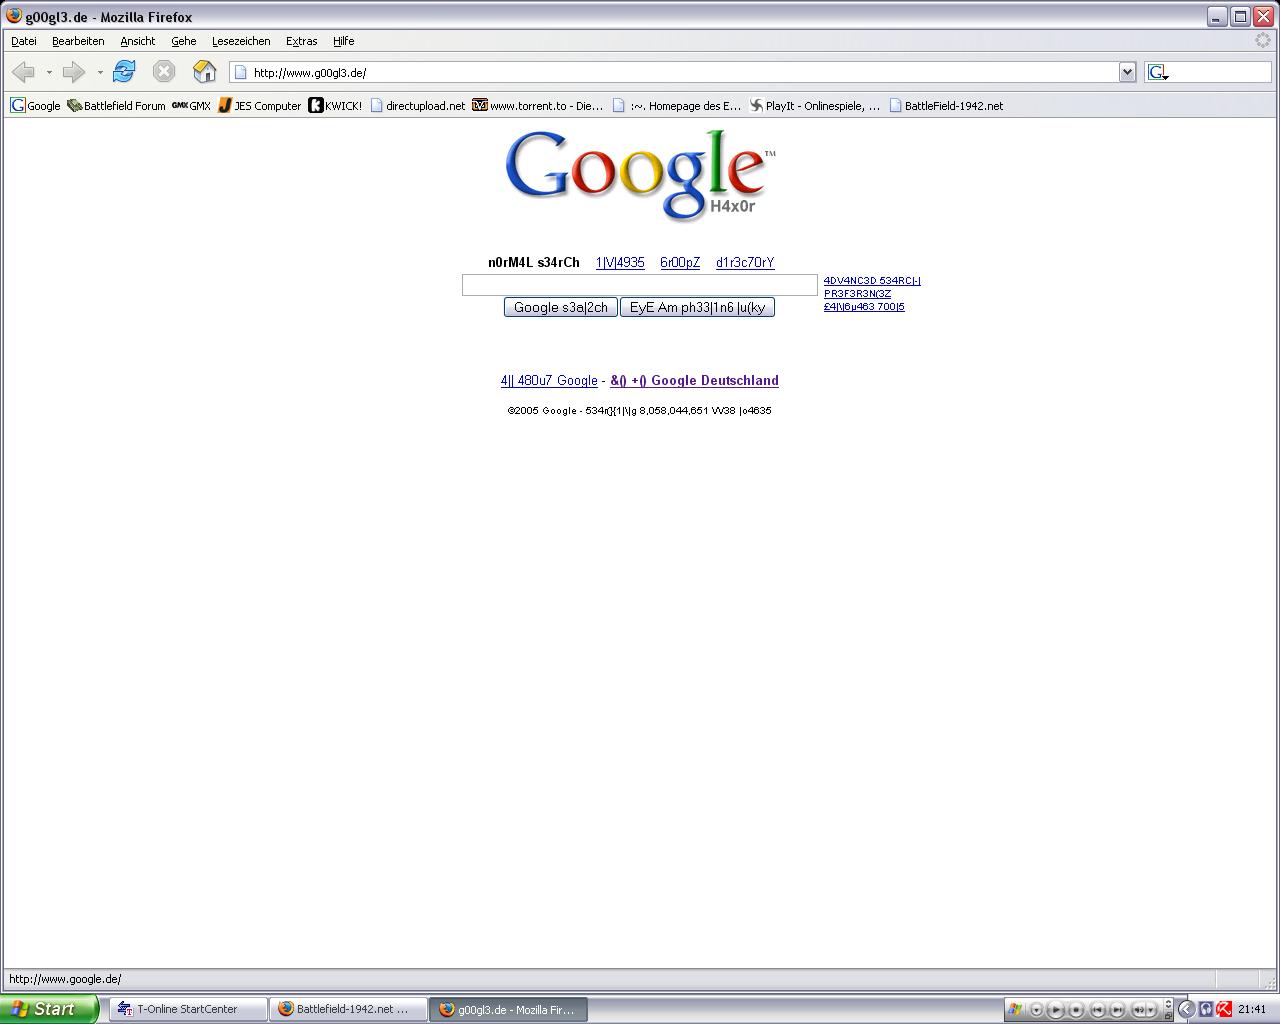
Task: Click the Media Player toolbar Windows logo
Action: coord(1015,1009)
